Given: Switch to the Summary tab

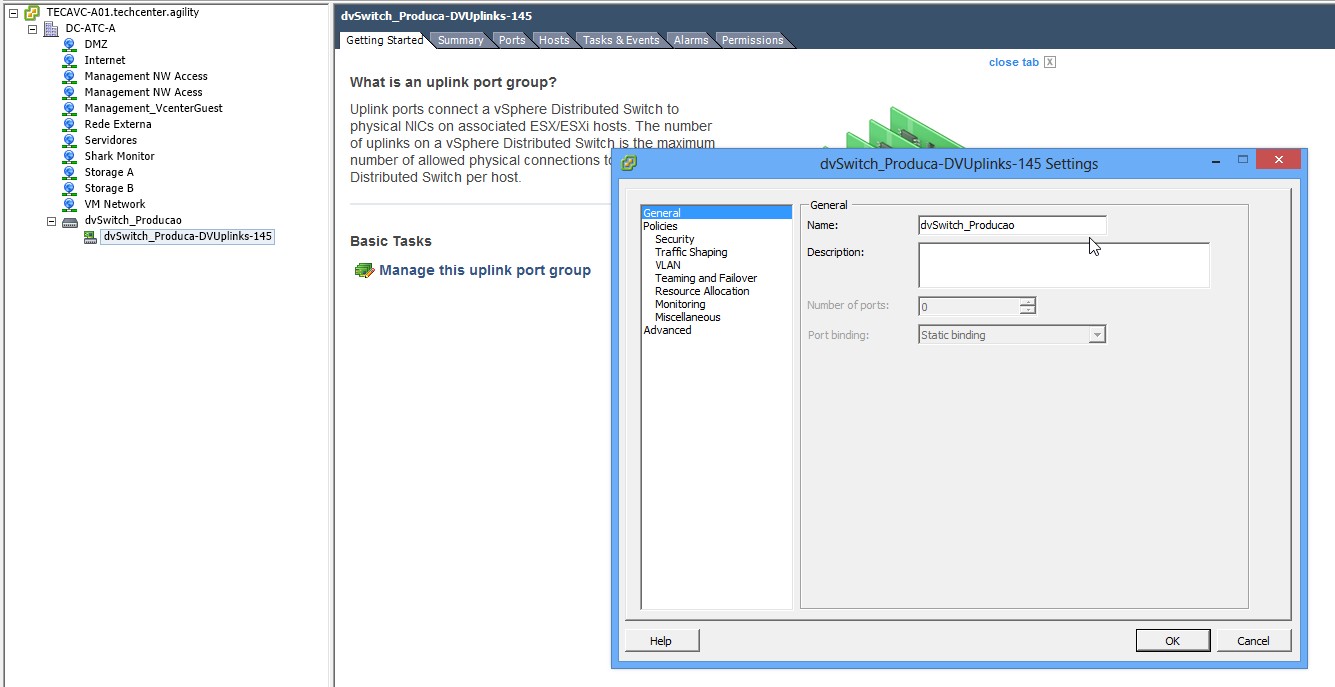Looking at the screenshot, I should pyautogui.click(x=460, y=40).
